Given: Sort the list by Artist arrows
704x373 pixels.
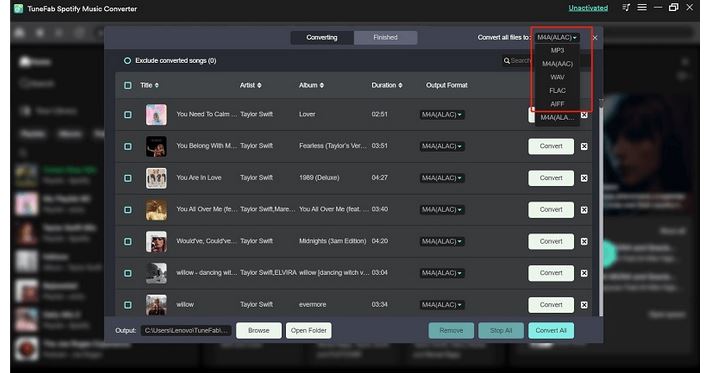Looking at the screenshot, I should pyautogui.click(x=259, y=85).
